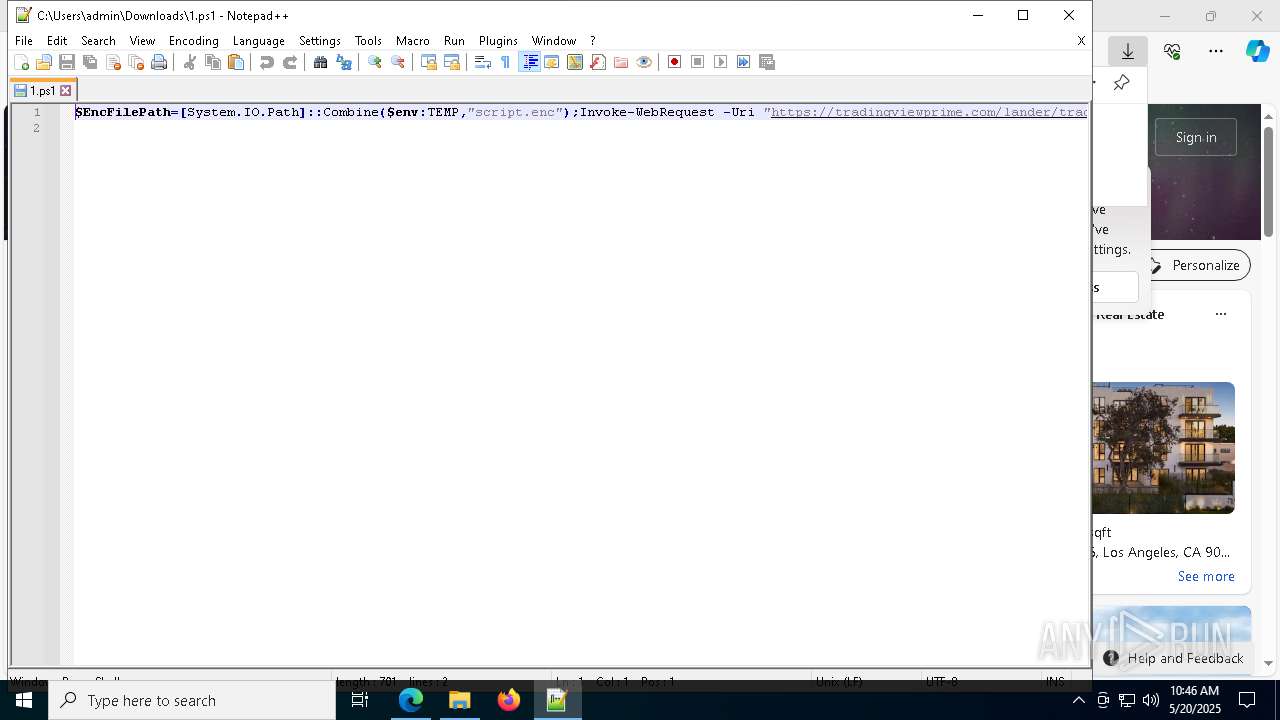Toggle the Indent Guide toolbar icon
Viewport: 1280px width, 720px height.
click(x=530, y=62)
